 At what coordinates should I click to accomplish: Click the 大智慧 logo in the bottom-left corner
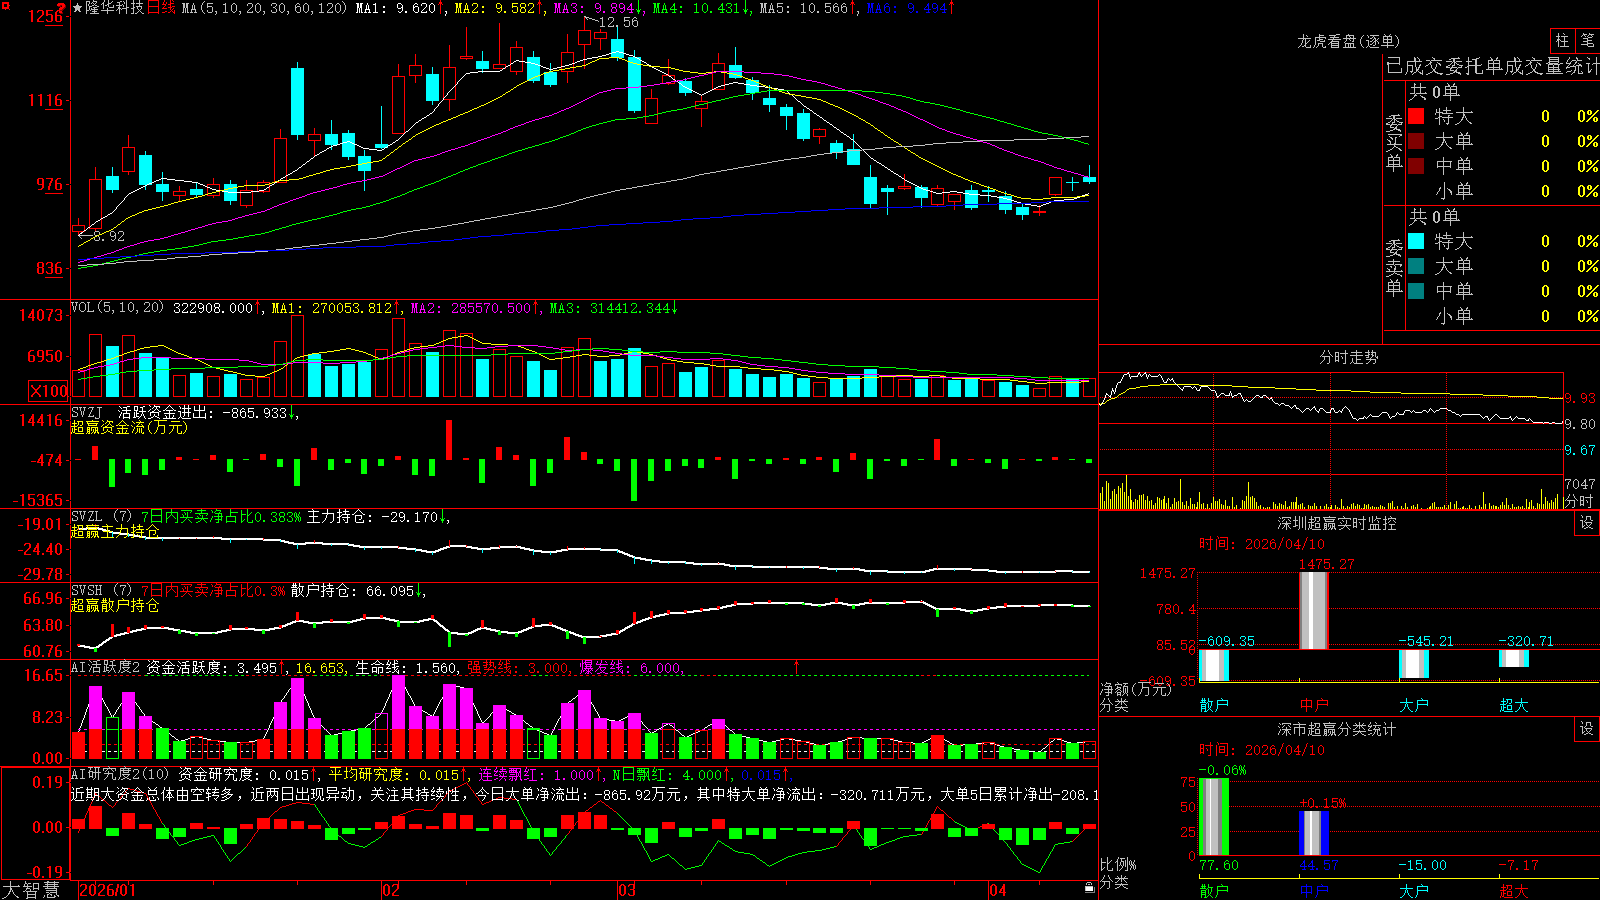[x=31, y=890]
